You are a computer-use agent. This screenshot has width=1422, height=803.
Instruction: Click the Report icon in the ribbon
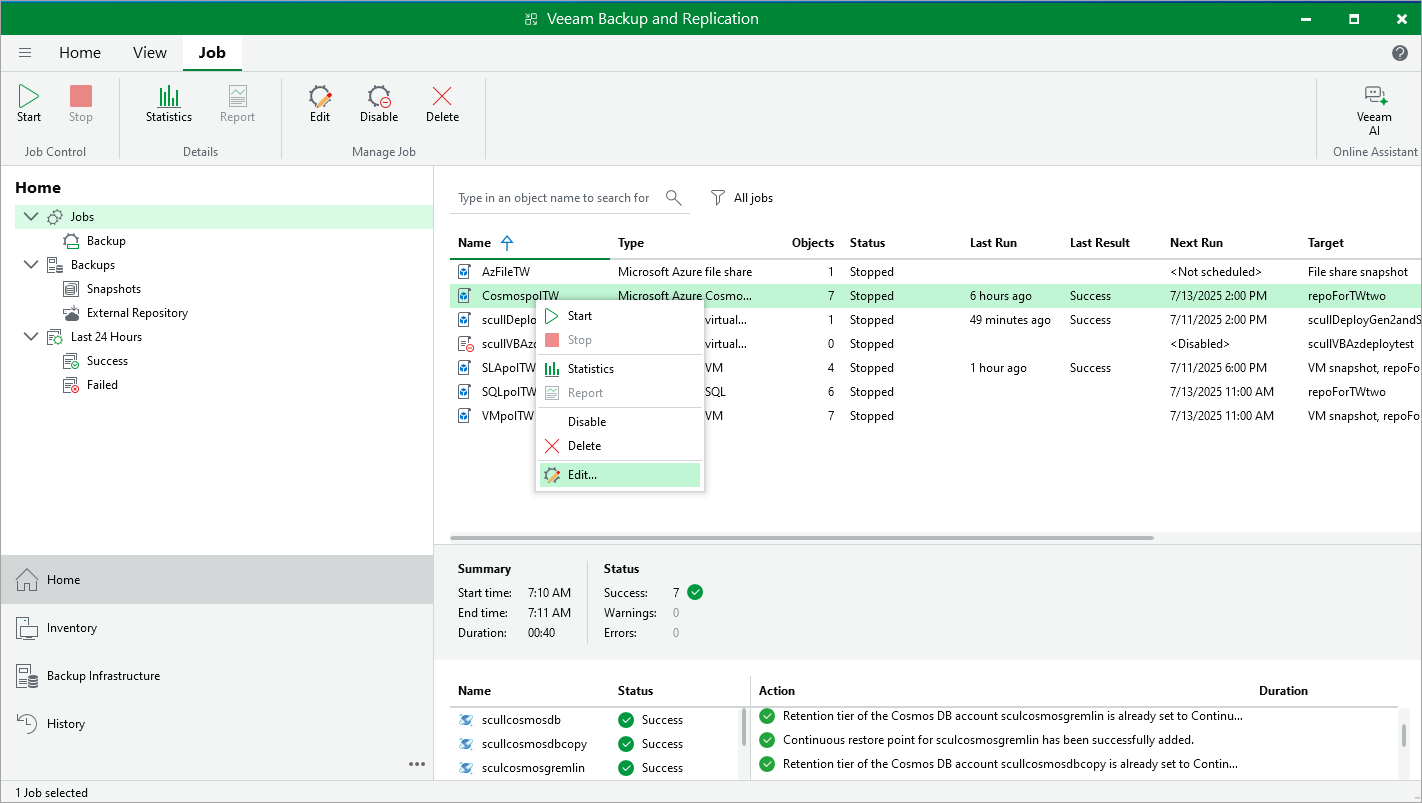coord(238,96)
